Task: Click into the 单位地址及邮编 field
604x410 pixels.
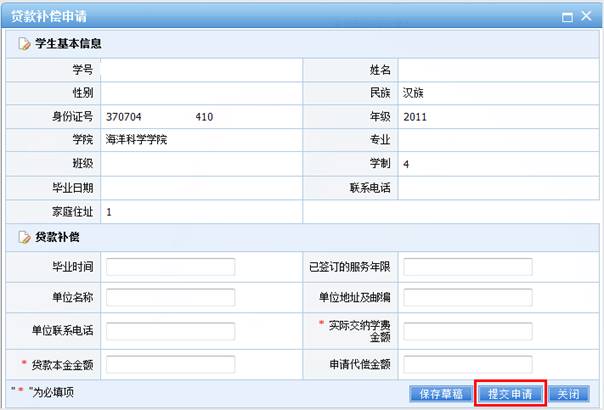Action: [467, 298]
